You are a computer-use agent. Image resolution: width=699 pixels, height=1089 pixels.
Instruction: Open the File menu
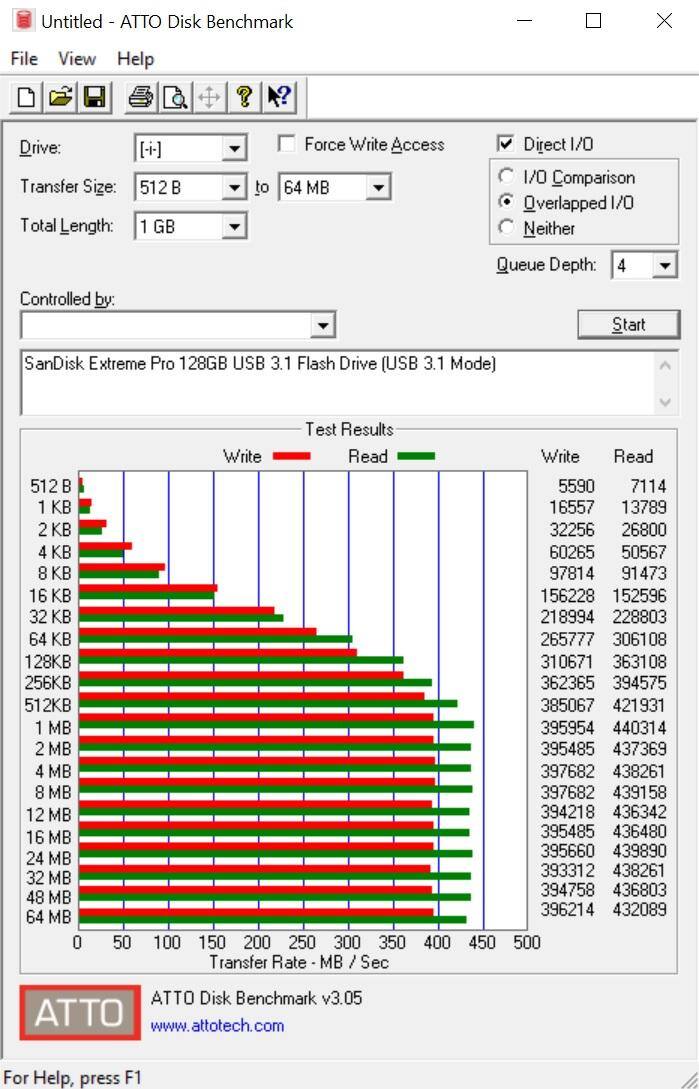tap(24, 59)
